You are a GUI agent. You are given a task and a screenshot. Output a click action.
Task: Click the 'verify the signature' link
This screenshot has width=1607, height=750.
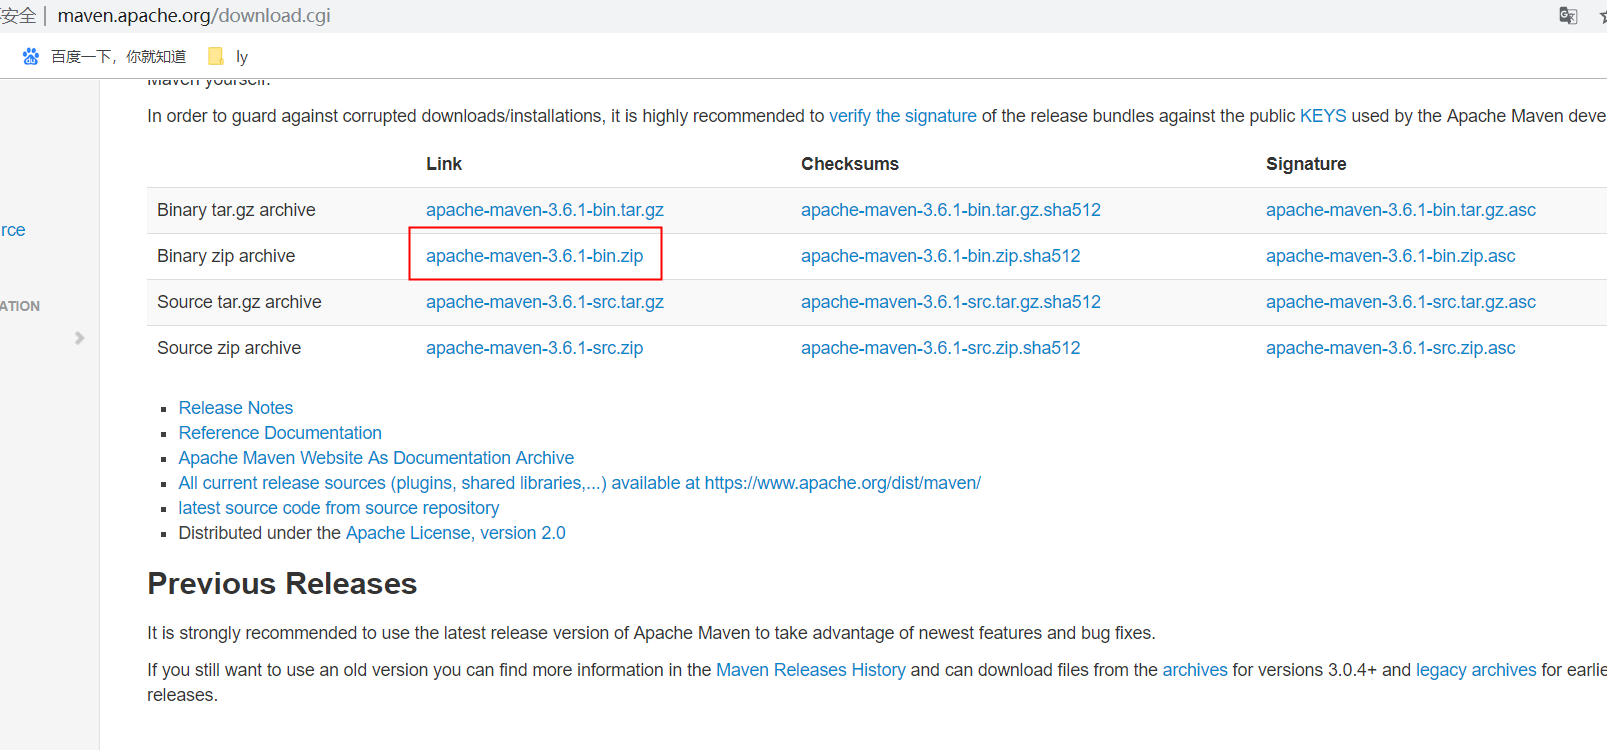tap(902, 116)
